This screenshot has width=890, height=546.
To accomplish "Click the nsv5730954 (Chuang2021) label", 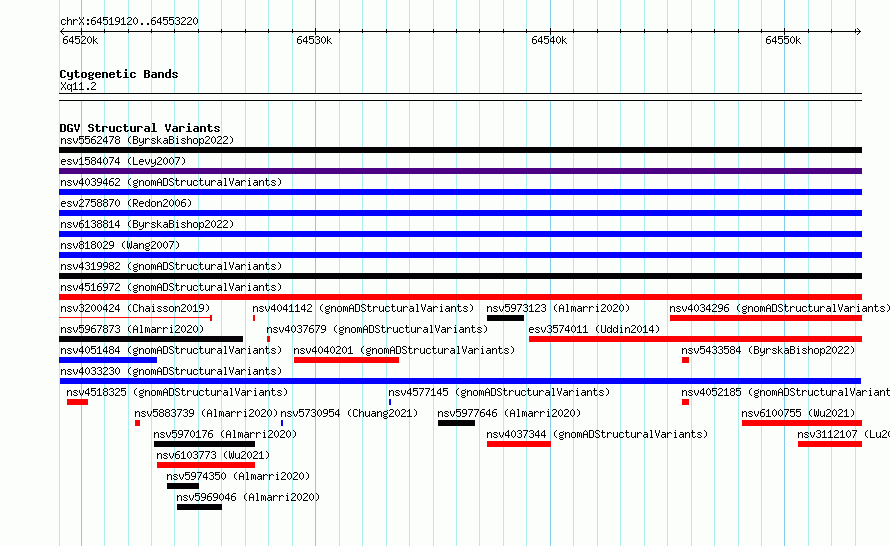I will pyautogui.click(x=349, y=413).
